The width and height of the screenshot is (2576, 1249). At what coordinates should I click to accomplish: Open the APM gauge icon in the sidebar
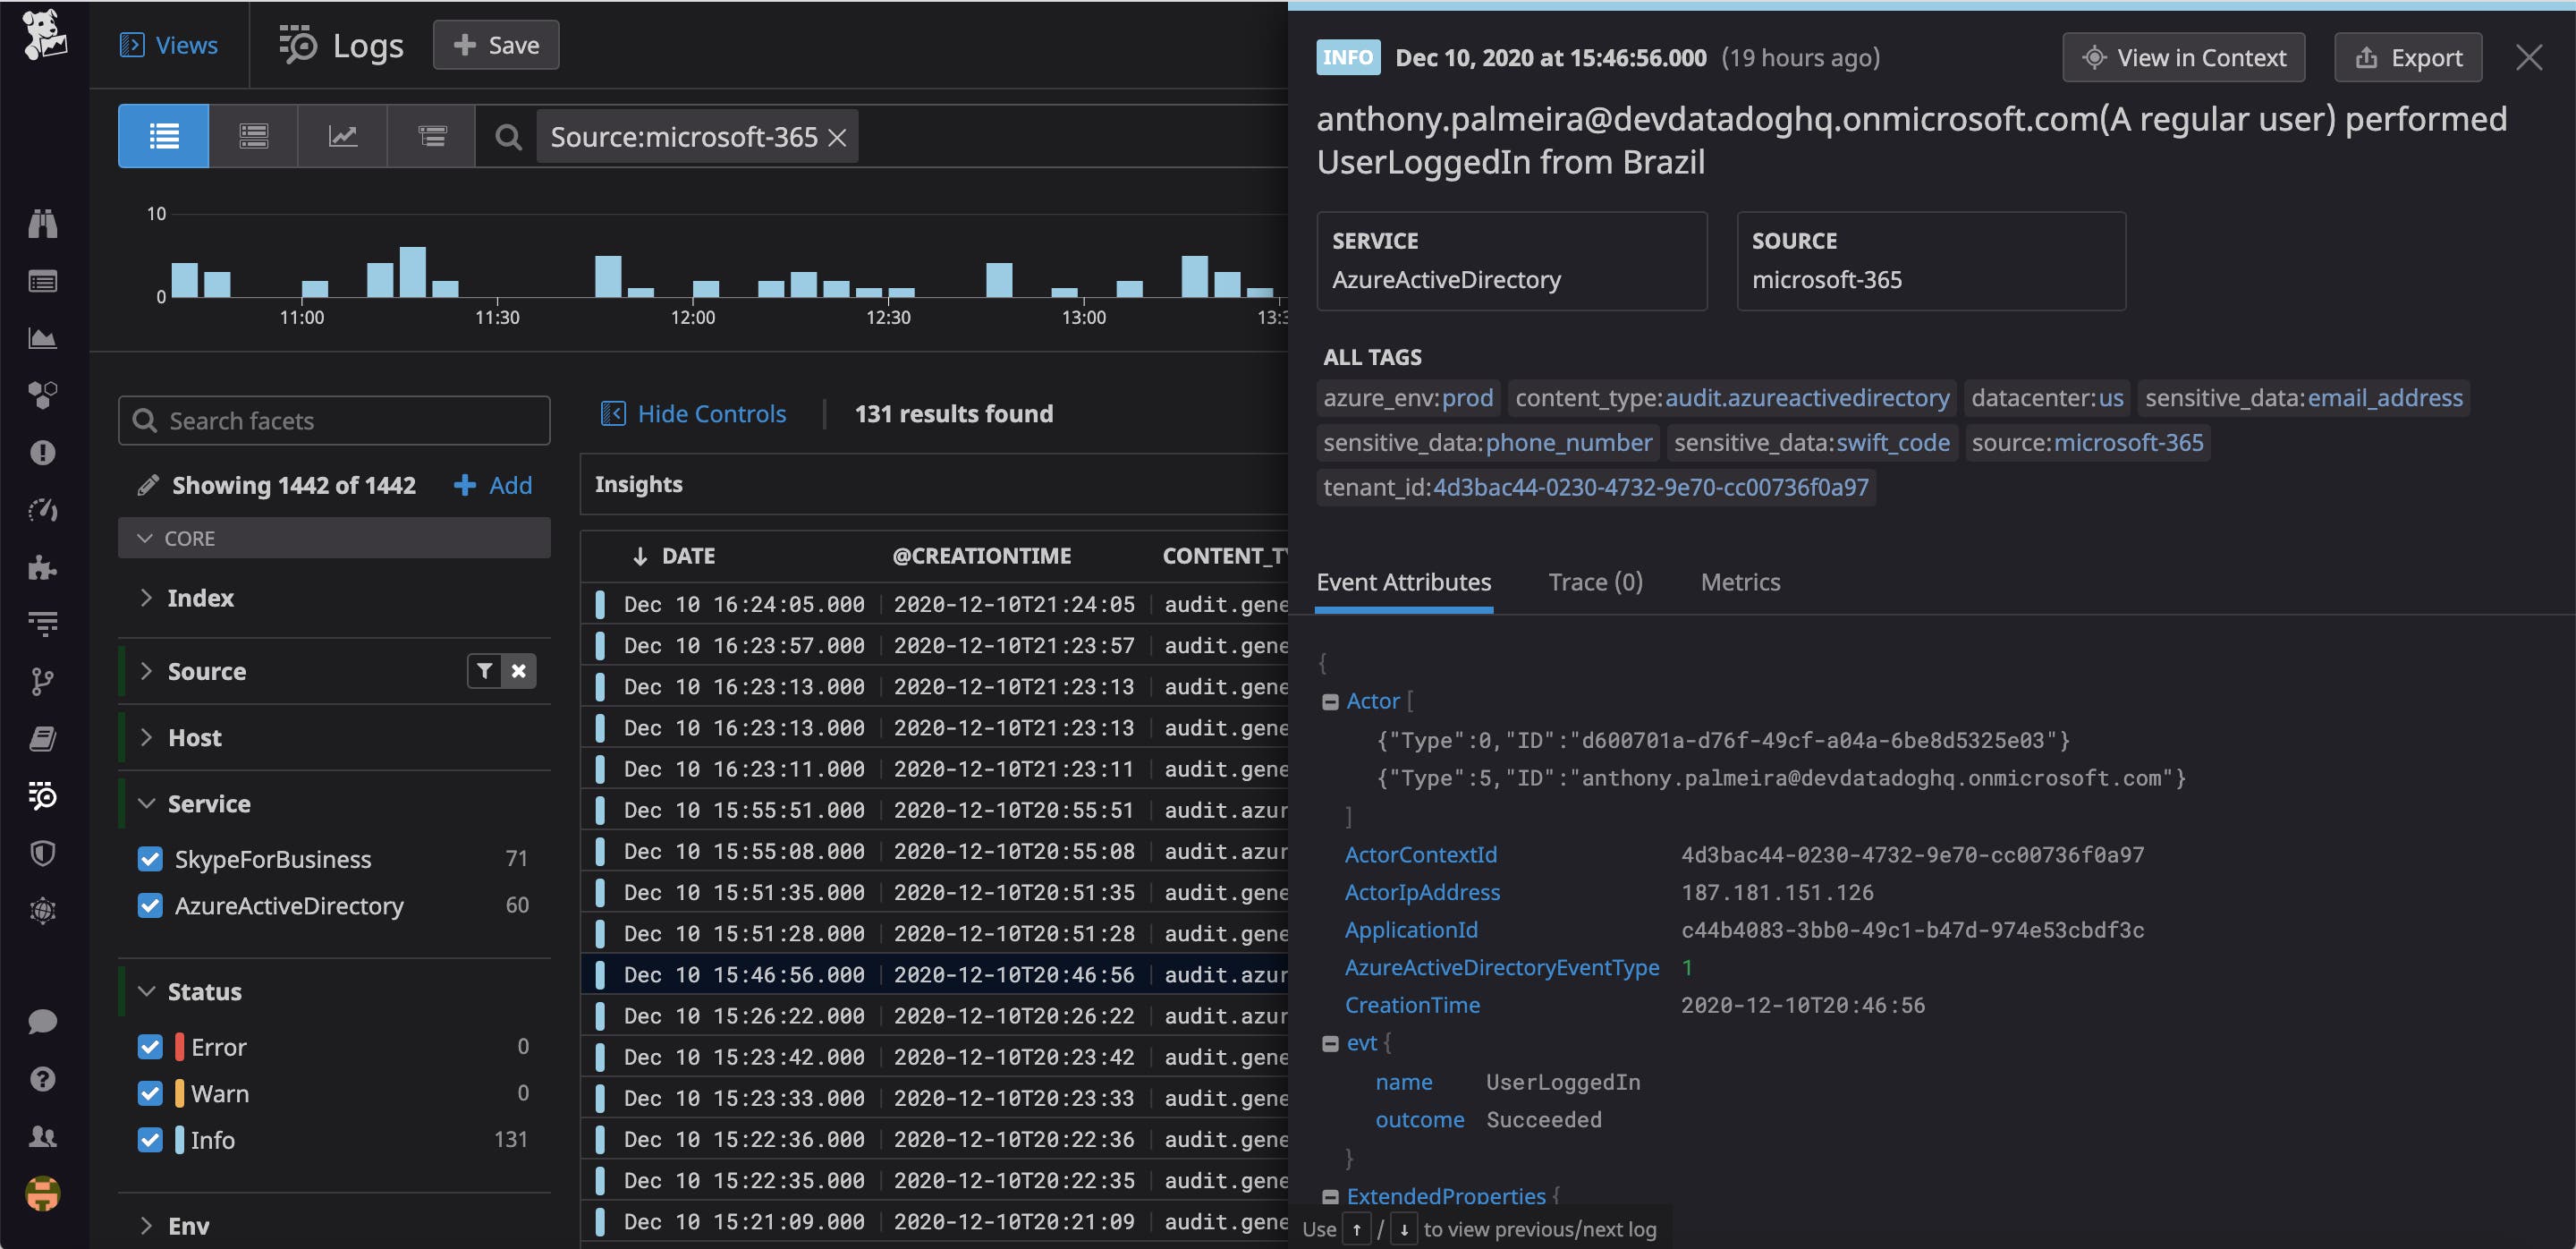[43, 510]
